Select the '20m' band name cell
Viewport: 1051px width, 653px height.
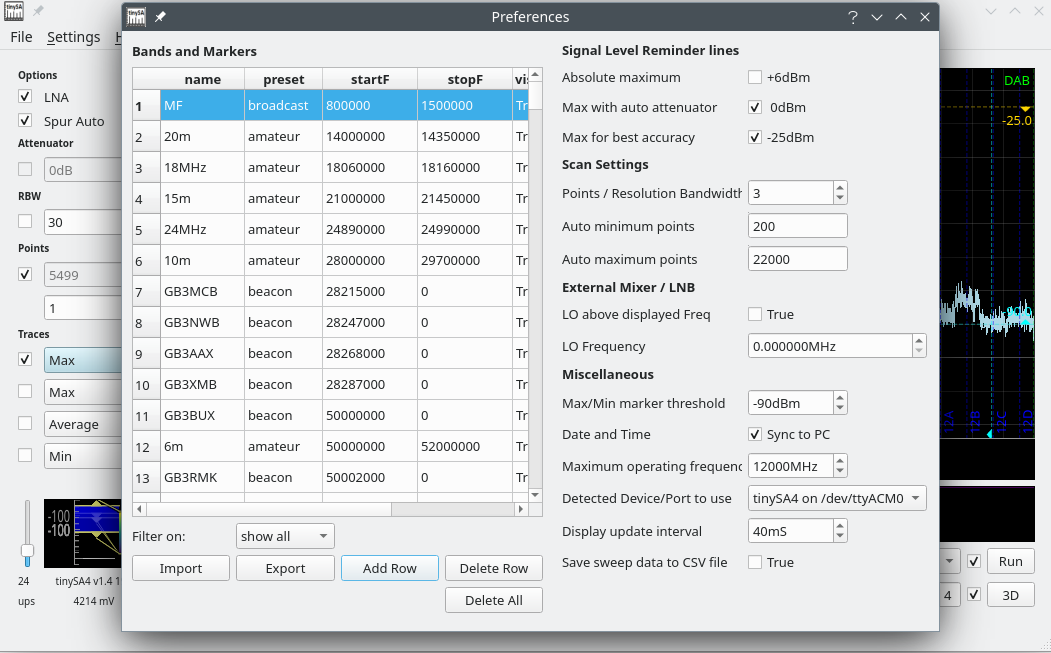click(202, 137)
